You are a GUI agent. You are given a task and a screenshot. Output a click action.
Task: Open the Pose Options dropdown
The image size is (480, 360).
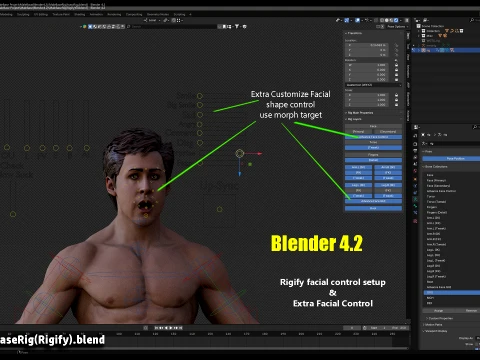pyautogui.click(x=397, y=26)
